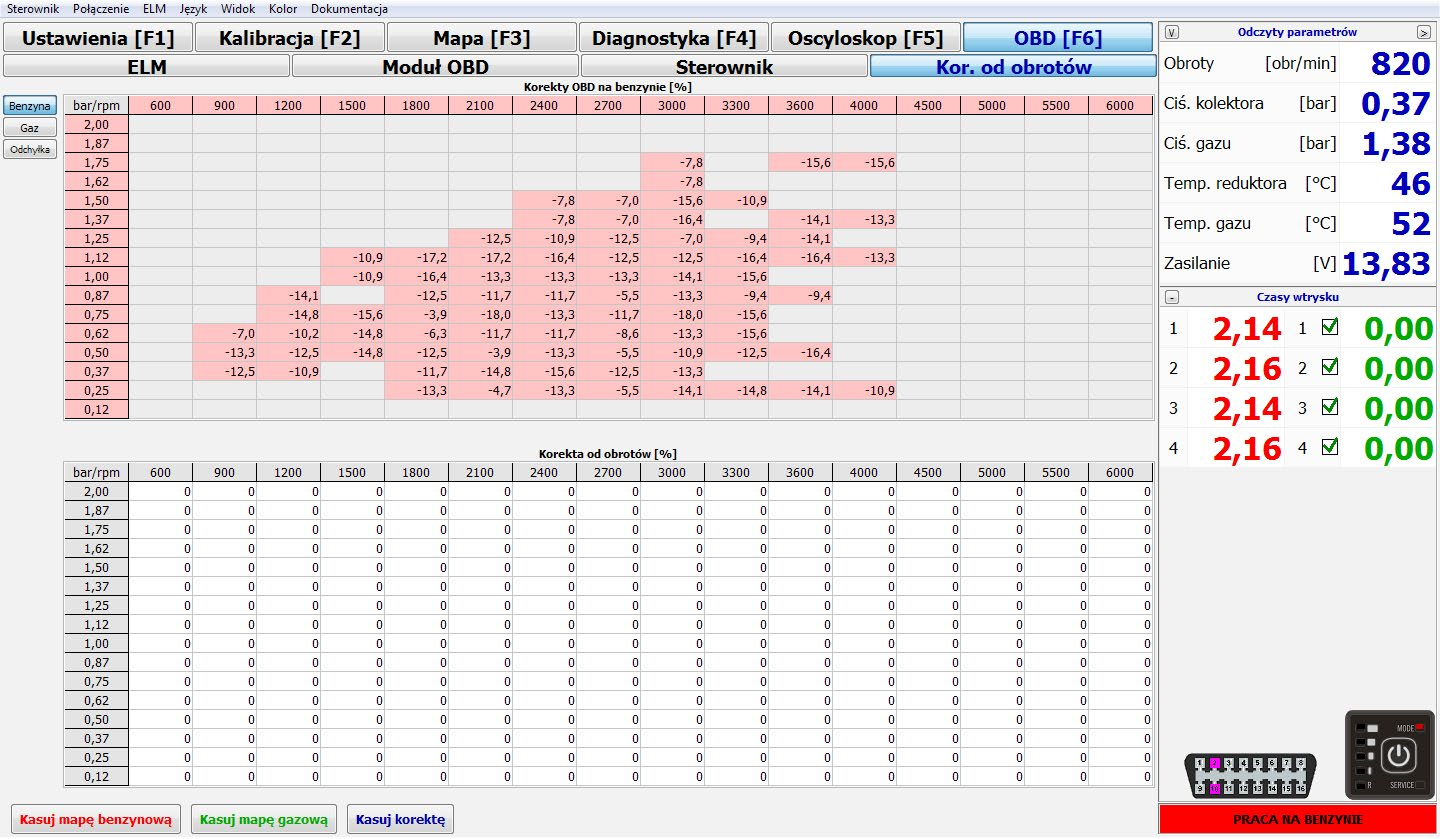Click pin 2 on the OBD connector
Viewport: 1440px width, 839px height.
1214,763
